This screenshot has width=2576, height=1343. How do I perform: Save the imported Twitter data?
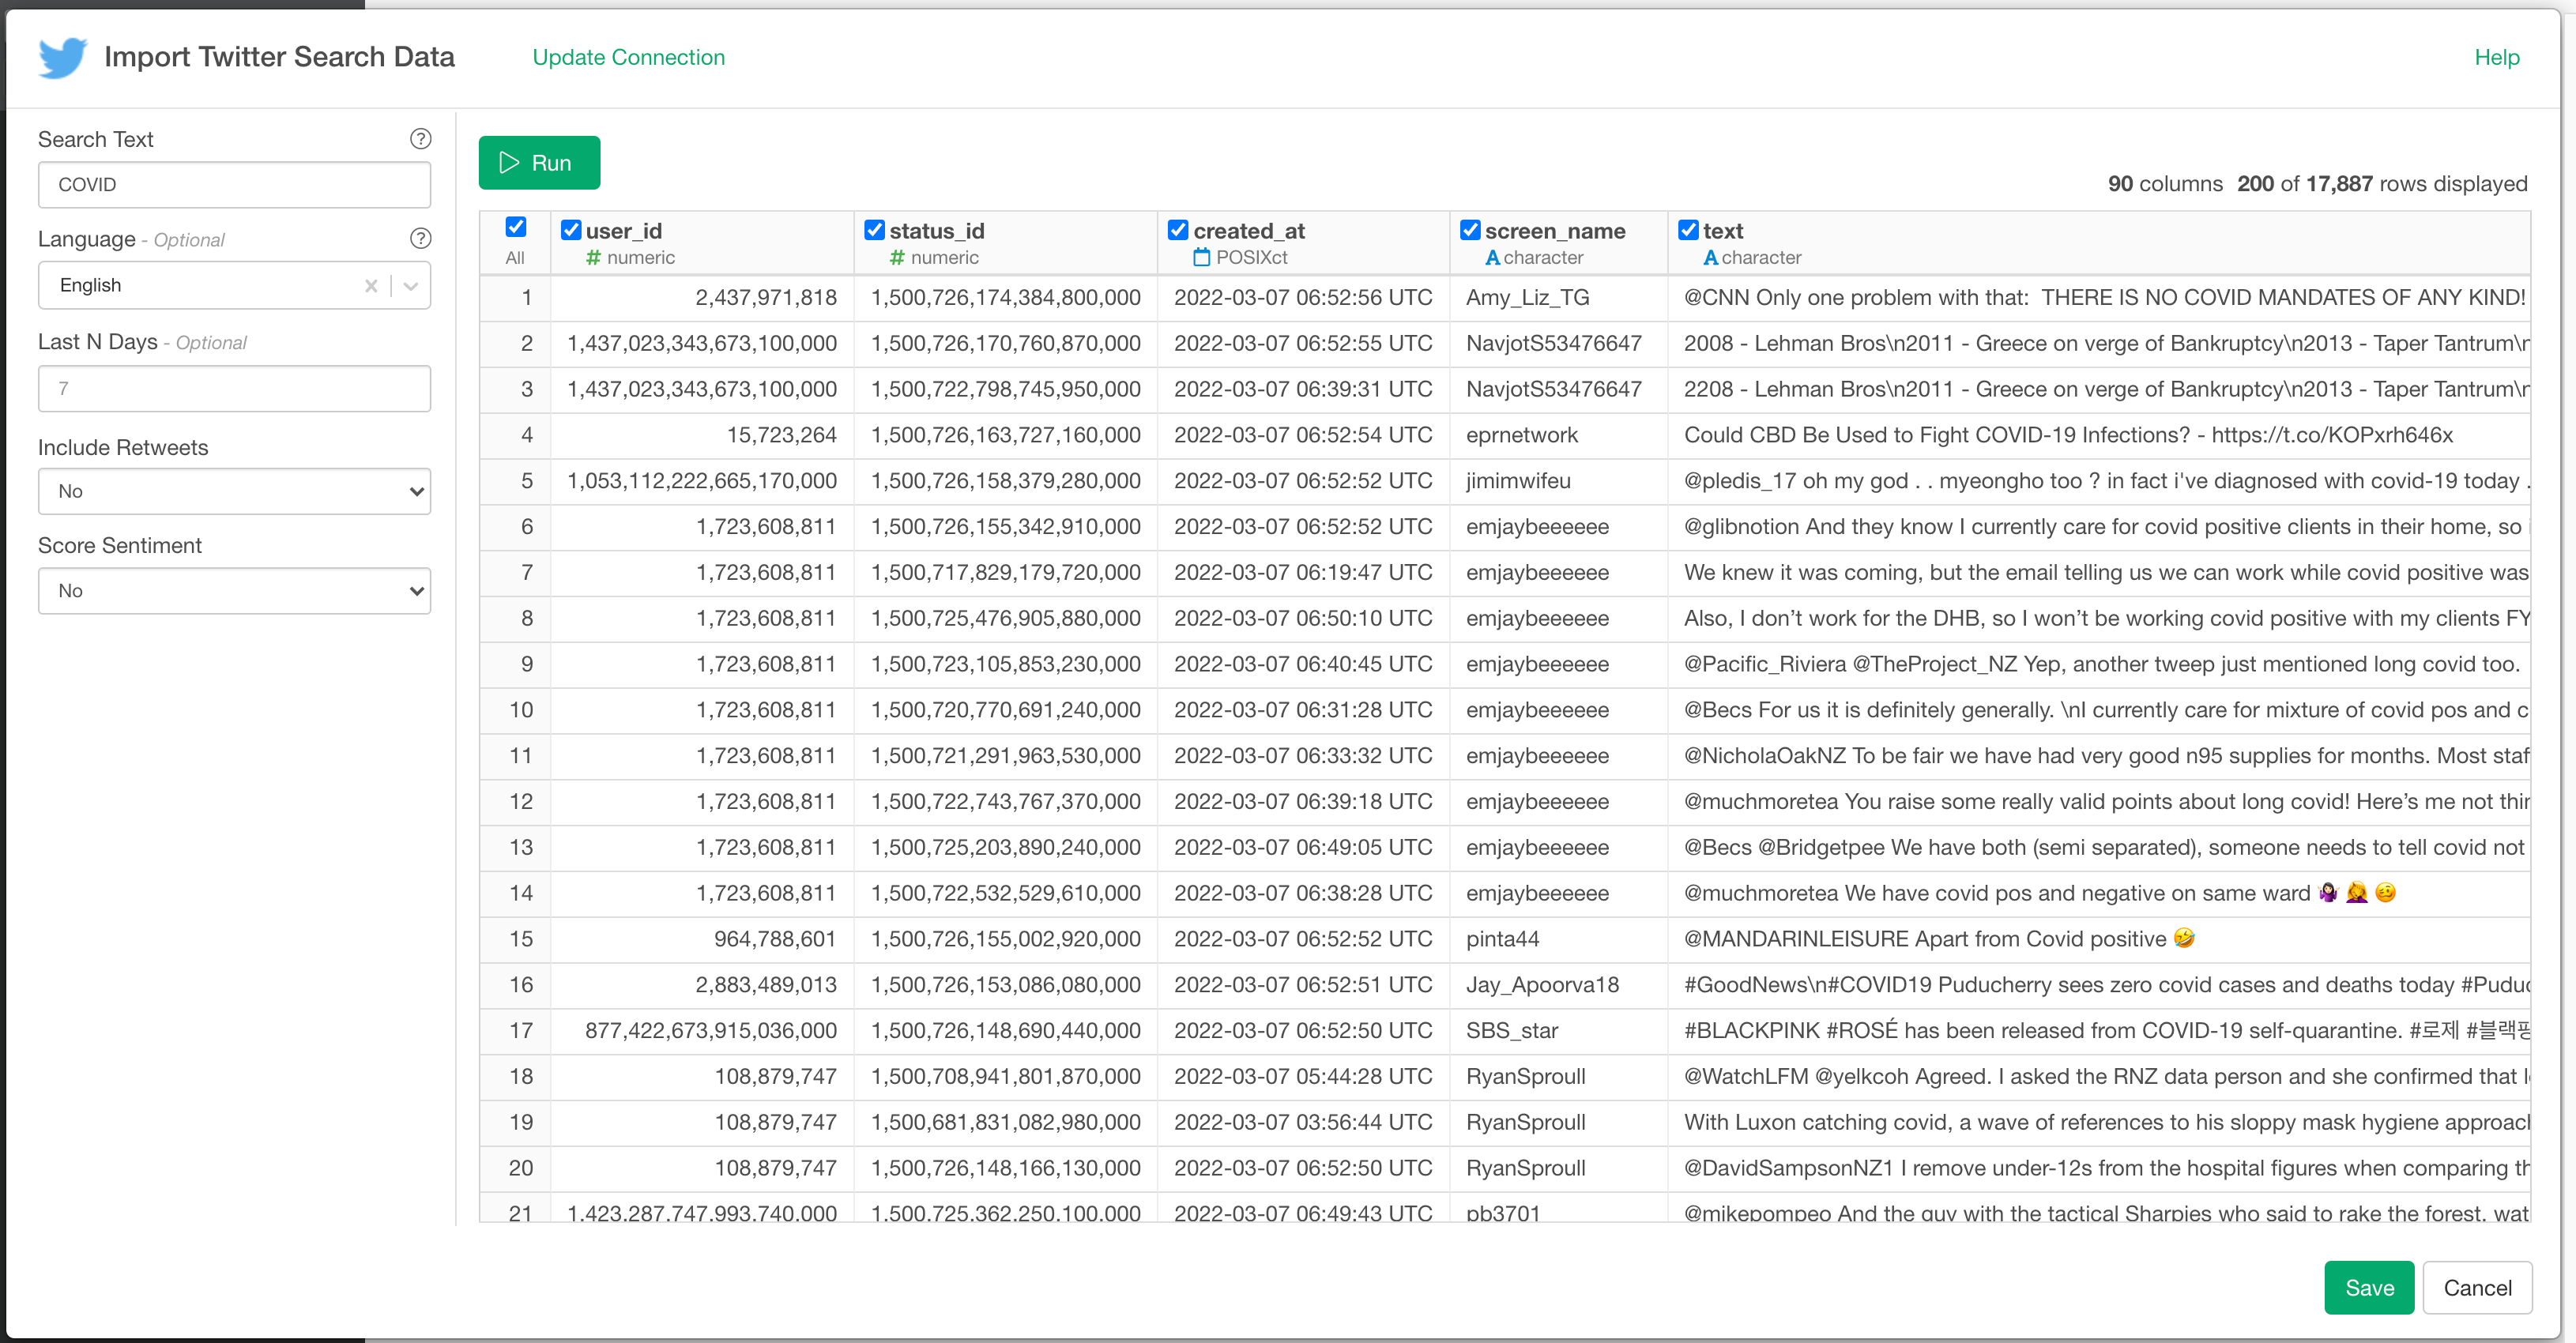2369,1287
